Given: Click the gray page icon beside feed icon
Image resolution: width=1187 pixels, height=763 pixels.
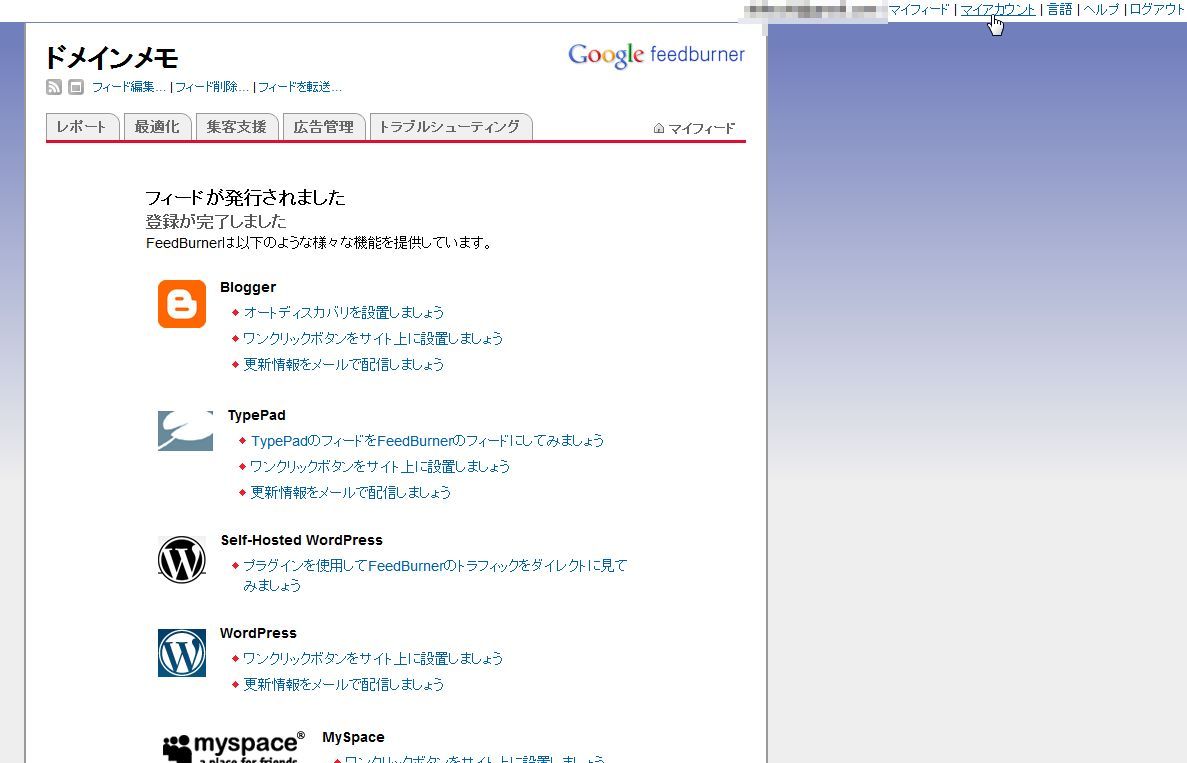Looking at the screenshot, I should 76,87.
